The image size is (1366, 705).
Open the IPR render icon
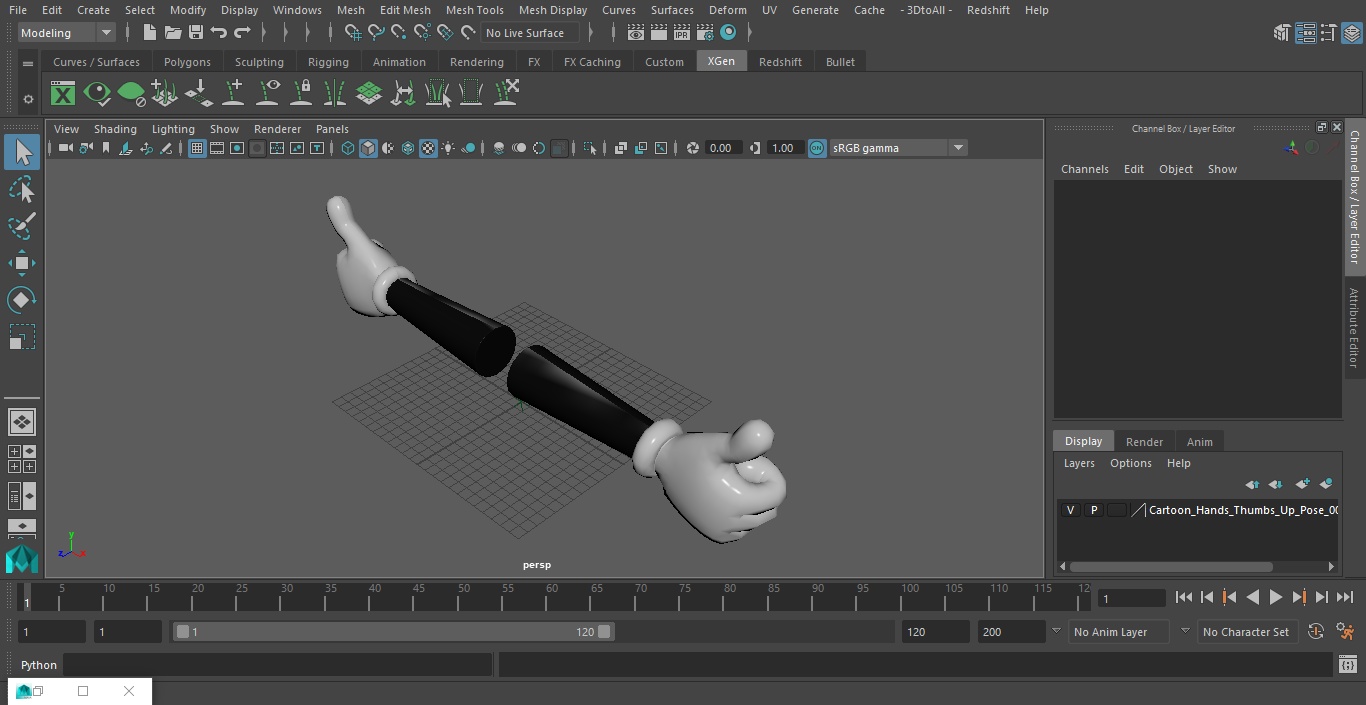(x=682, y=33)
